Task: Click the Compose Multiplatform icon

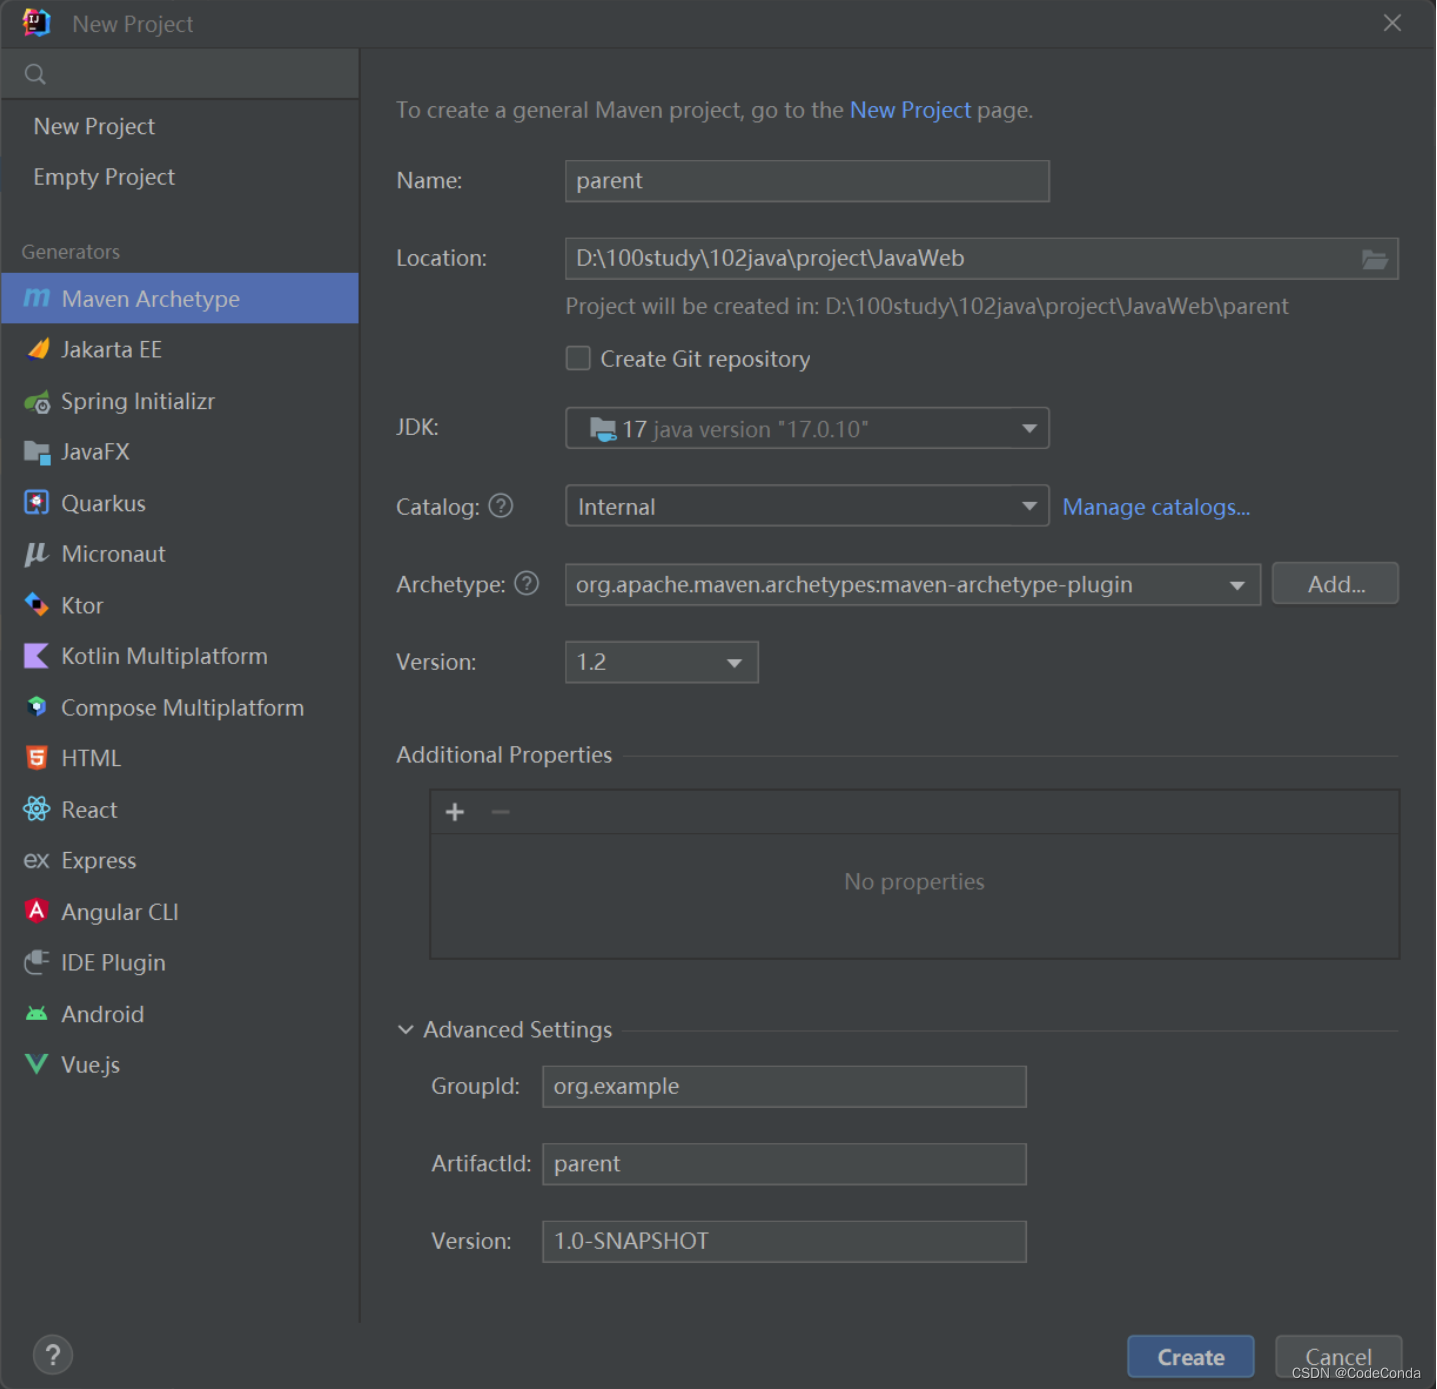Action: pyautogui.click(x=37, y=707)
